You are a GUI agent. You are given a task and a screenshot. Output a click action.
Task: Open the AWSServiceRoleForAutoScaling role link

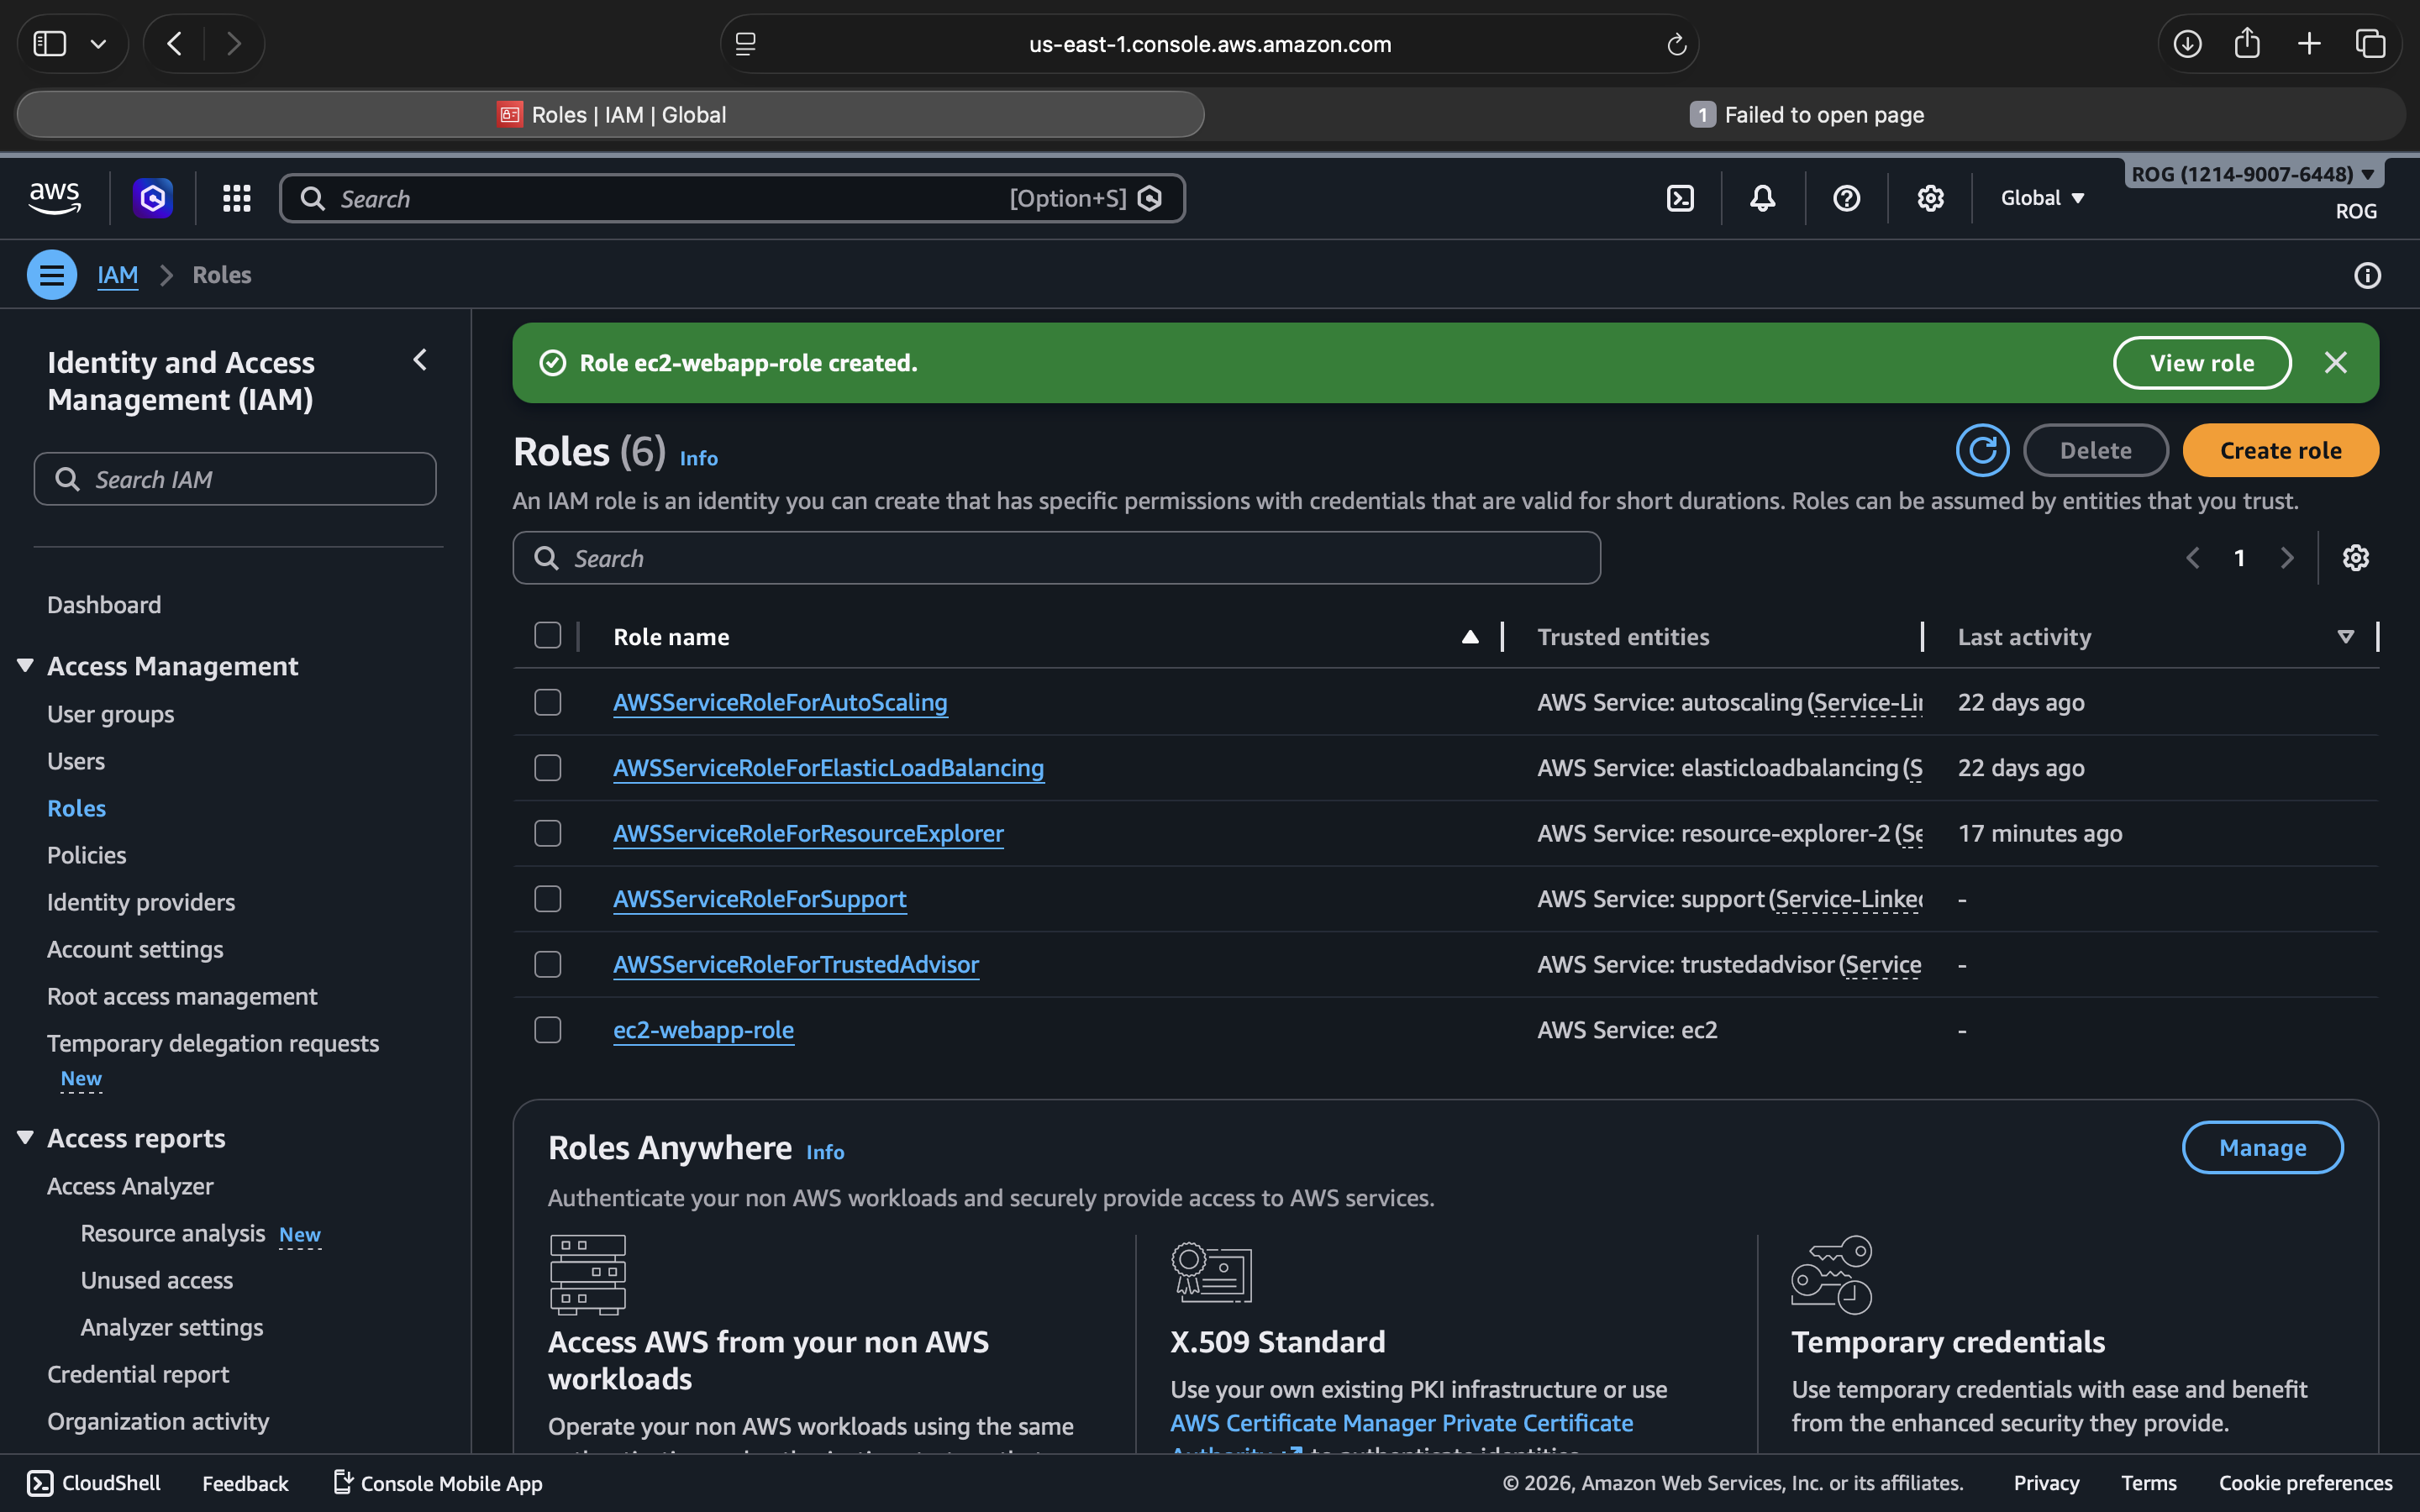pyautogui.click(x=780, y=703)
